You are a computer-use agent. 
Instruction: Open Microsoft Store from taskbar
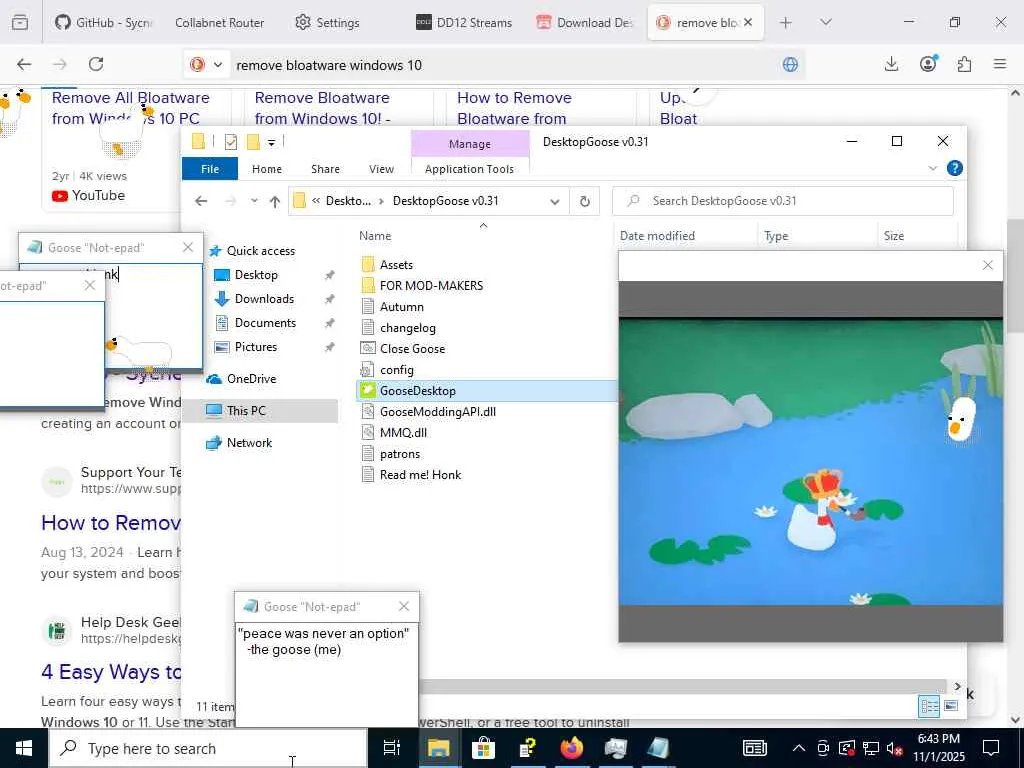[483, 748]
